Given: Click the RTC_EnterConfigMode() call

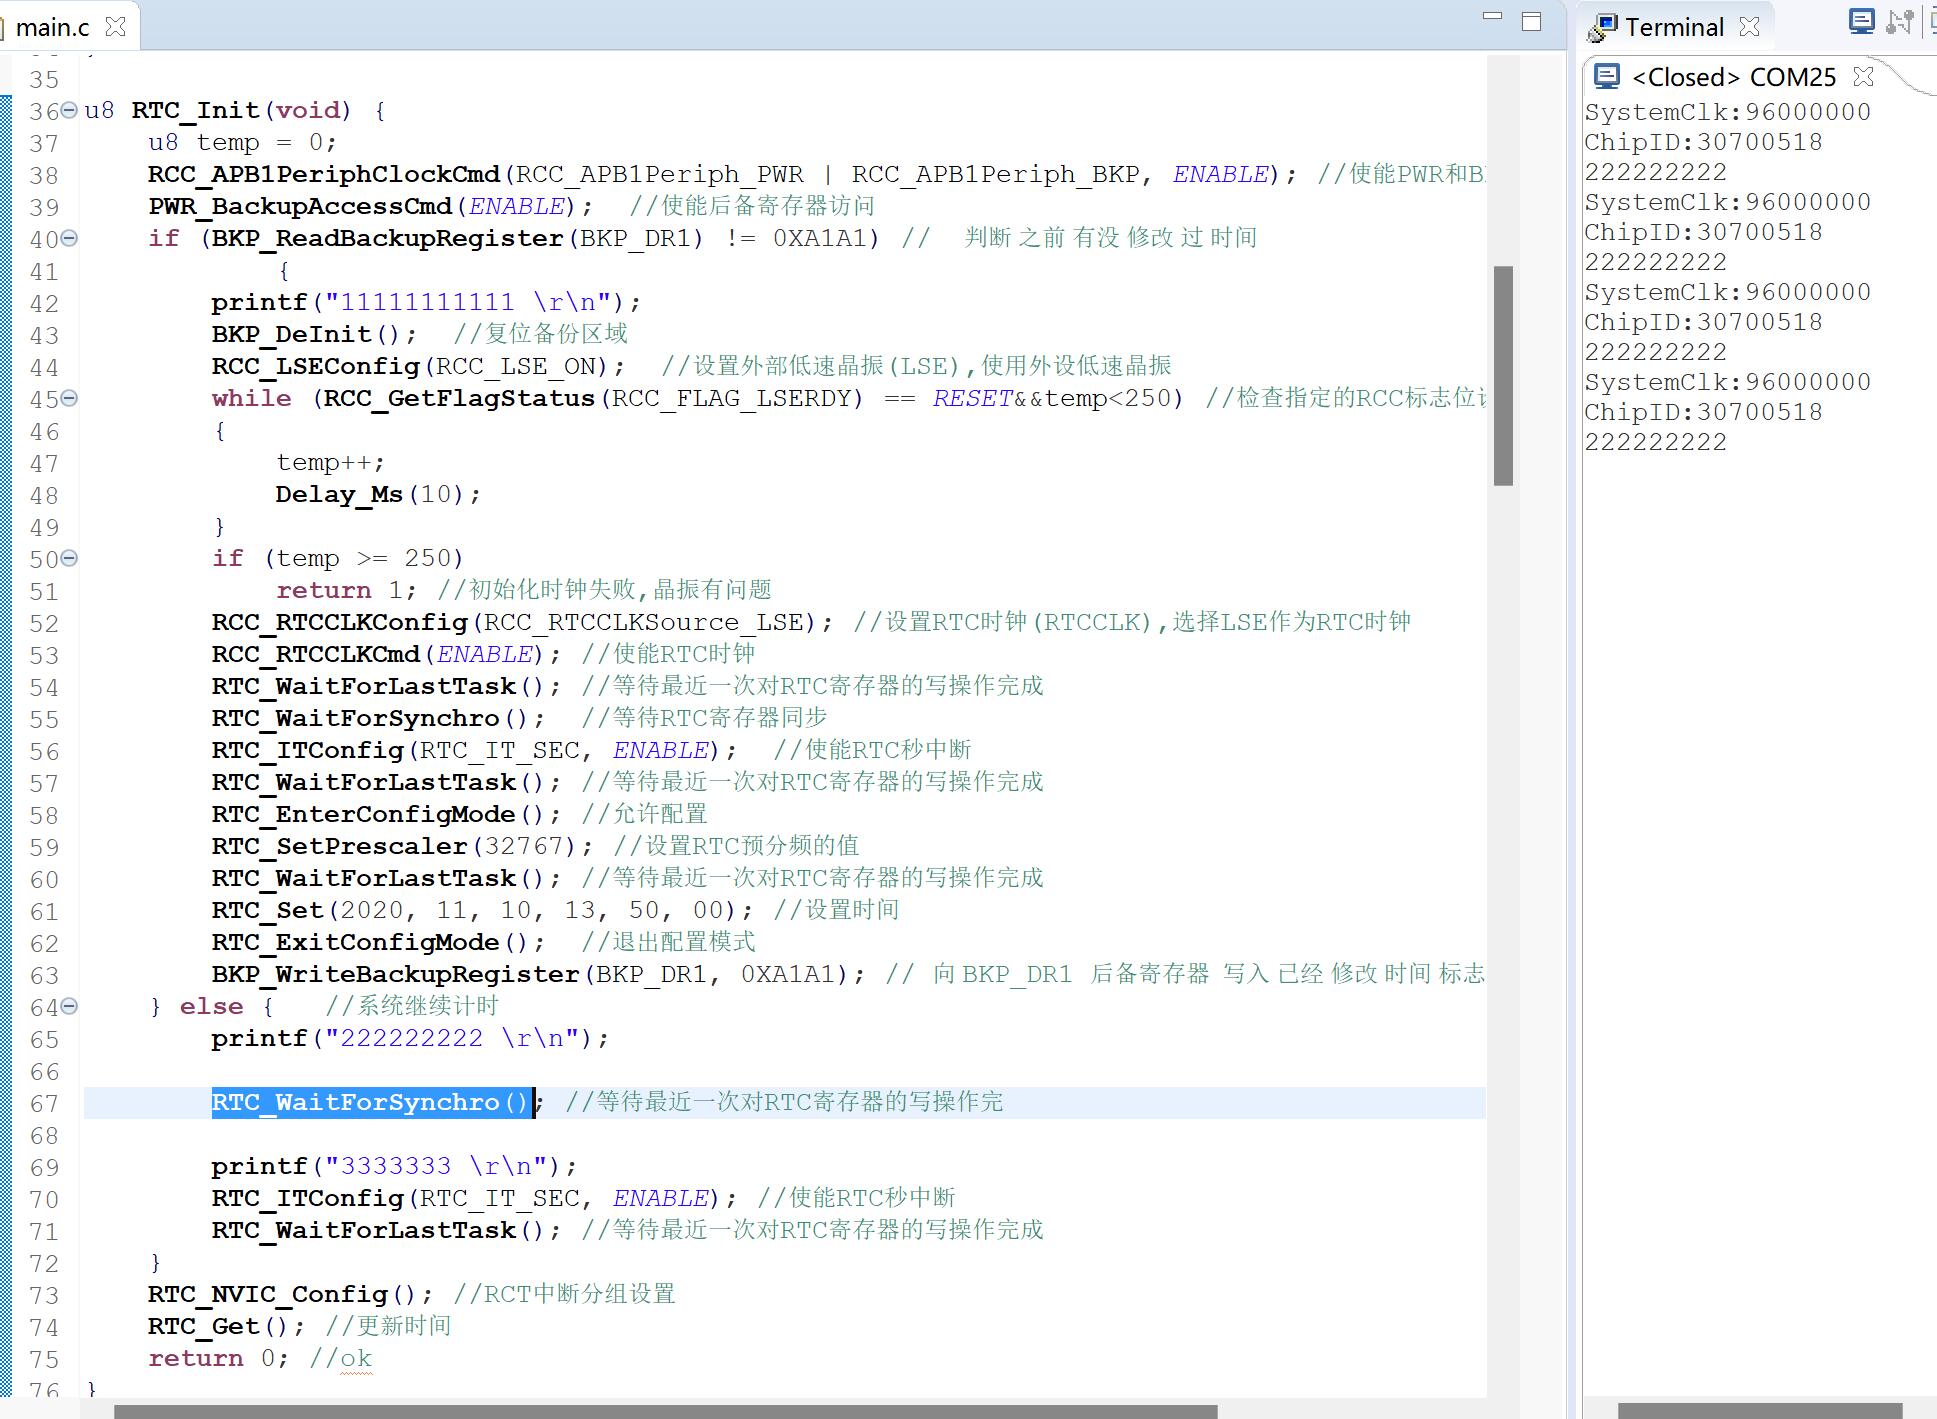Looking at the screenshot, I should tap(386, 814).
